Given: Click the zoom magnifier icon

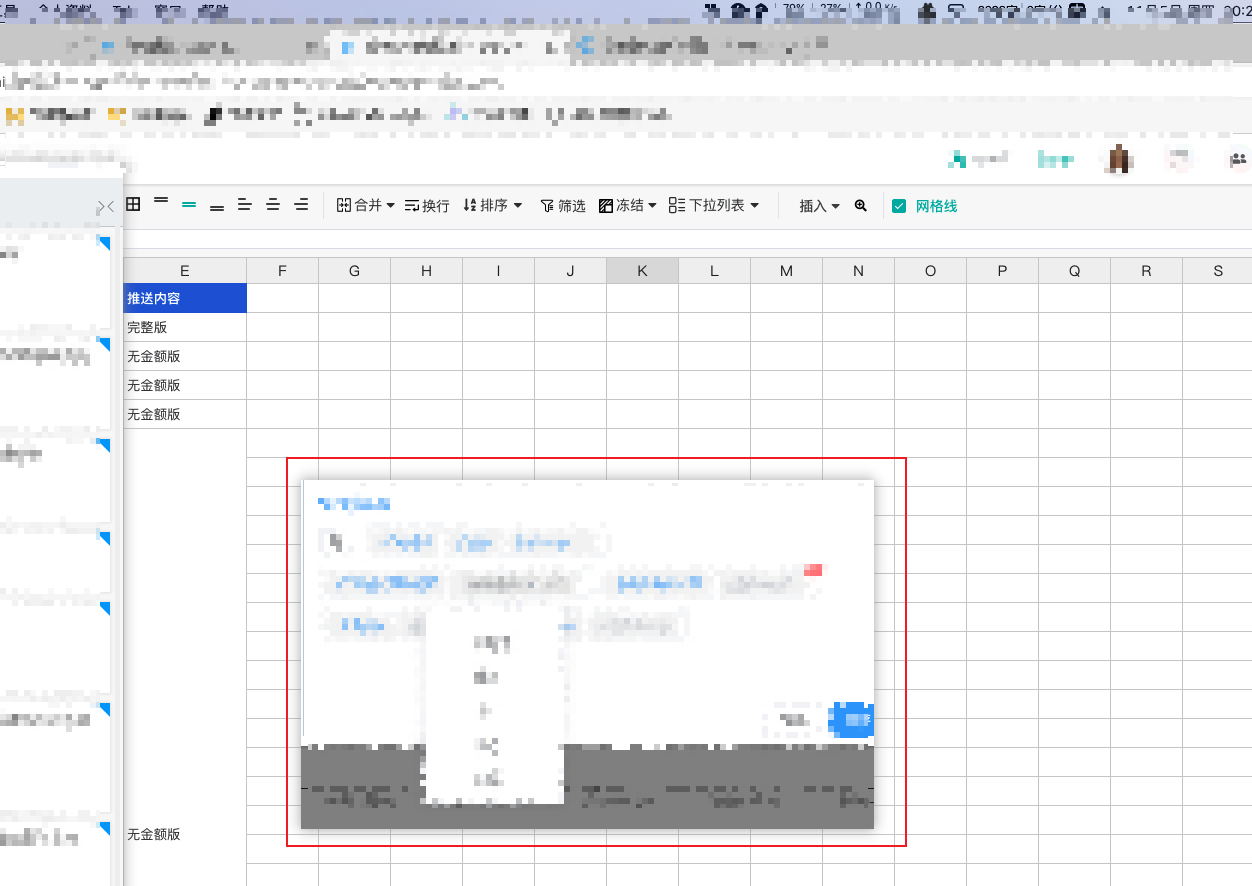Looking at the screenshot, I should point(860,205).
